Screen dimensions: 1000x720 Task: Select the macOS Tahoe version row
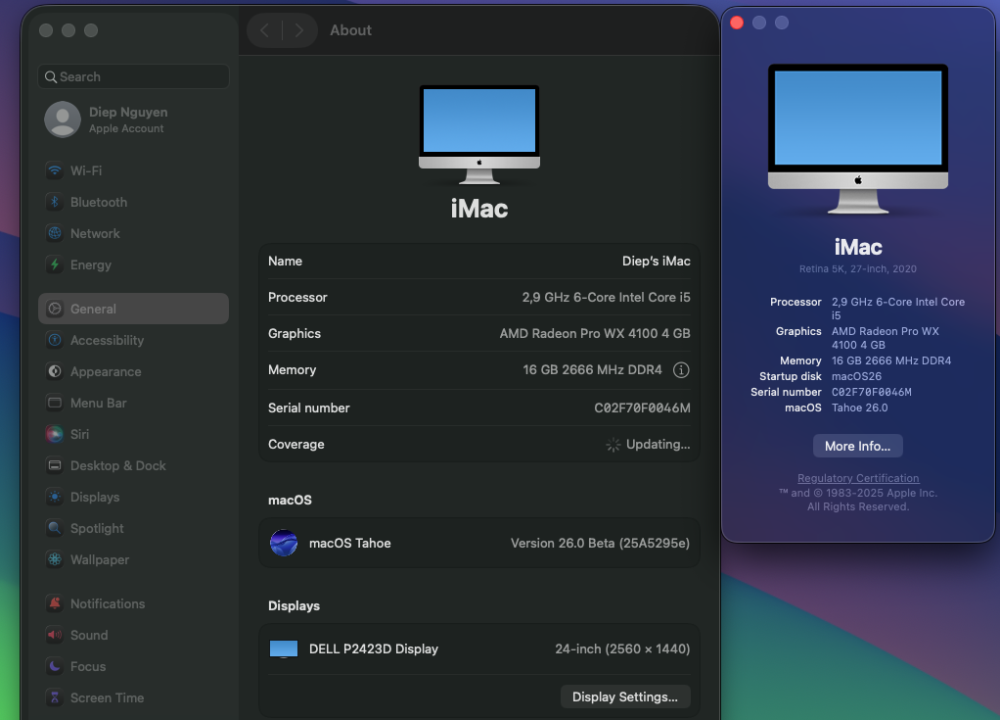pyautogui.click(x=479, y=543)
